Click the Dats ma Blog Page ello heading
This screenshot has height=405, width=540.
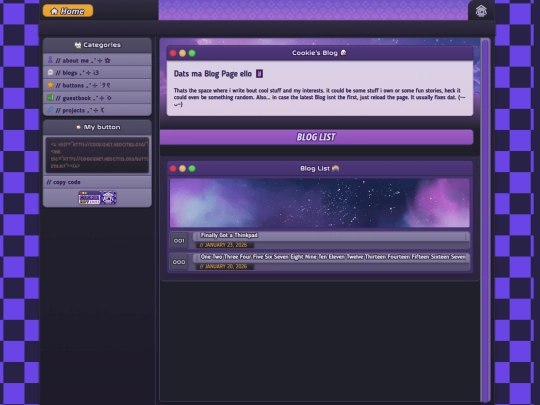(x=213, y=74)
